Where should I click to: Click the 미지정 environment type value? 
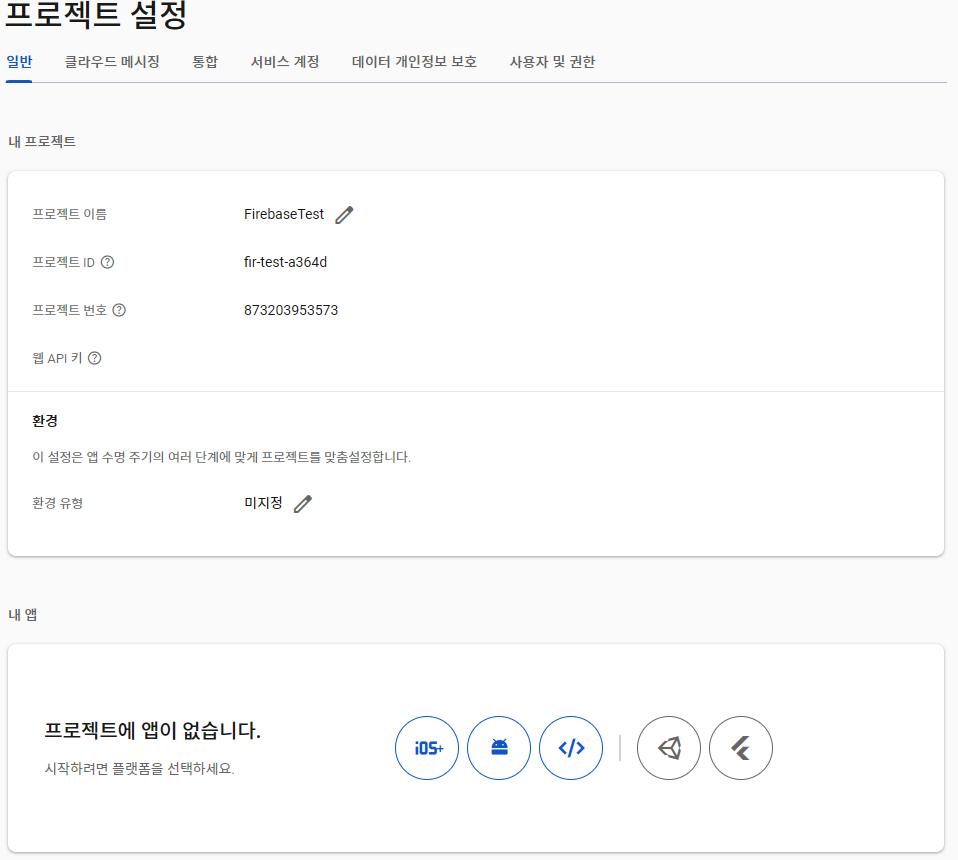263,503
